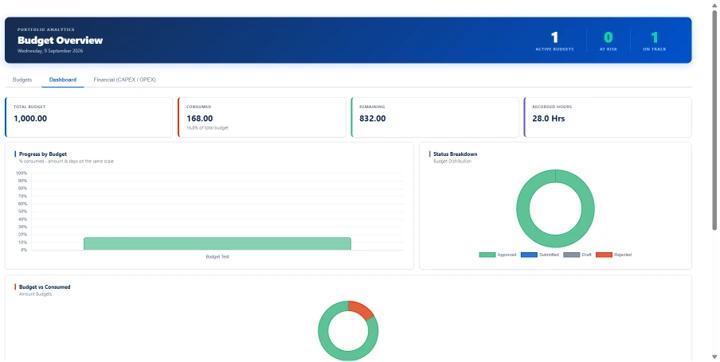Click the Active Budgets counter in header
The image size is (720, 362).
click(x=554, y=41)
